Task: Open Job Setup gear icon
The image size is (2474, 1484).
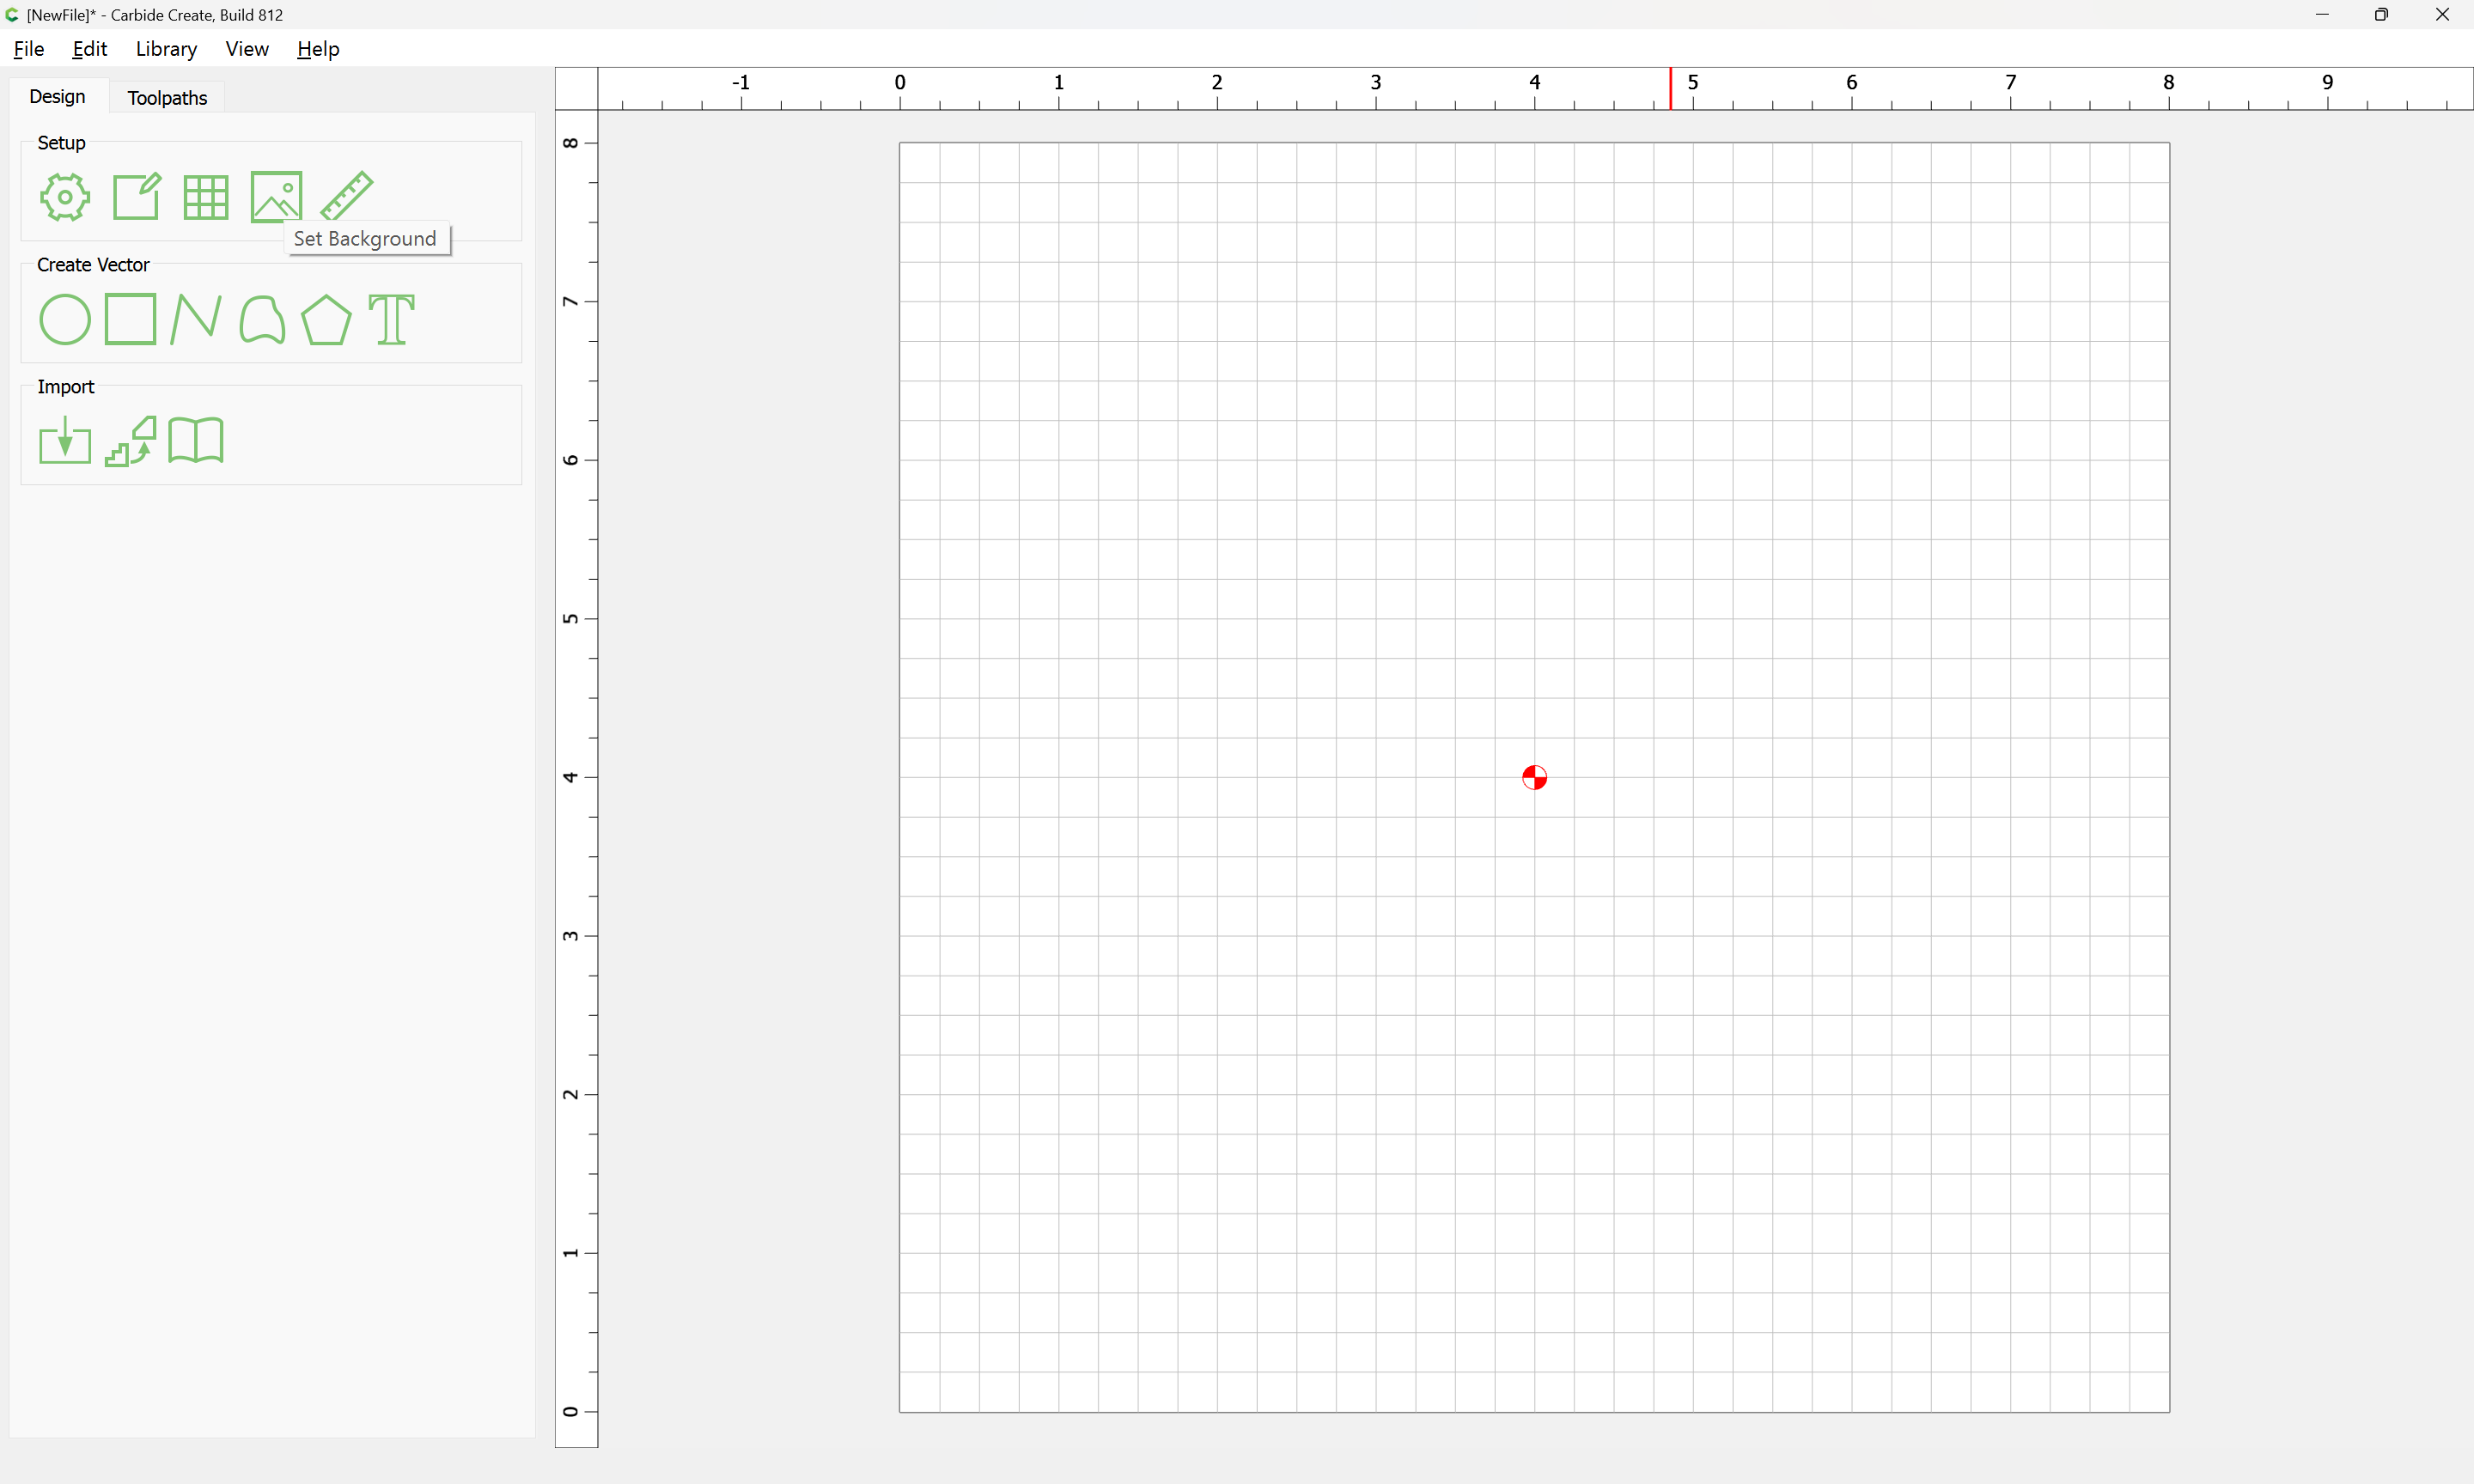Action: (65, 197)
